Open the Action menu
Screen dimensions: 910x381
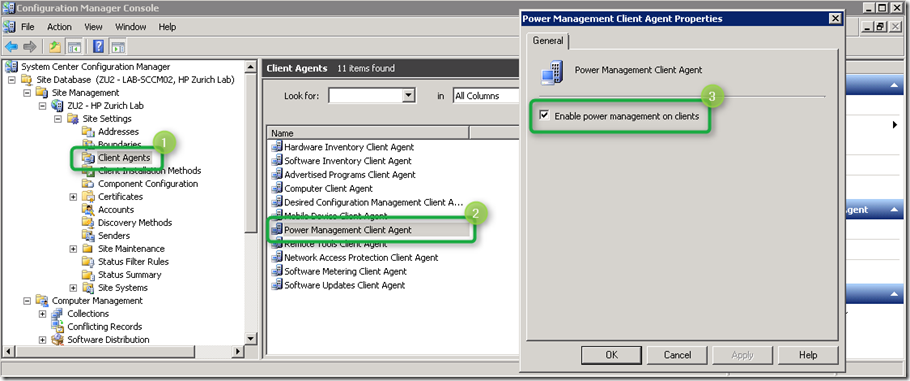(x=59, y=27)
